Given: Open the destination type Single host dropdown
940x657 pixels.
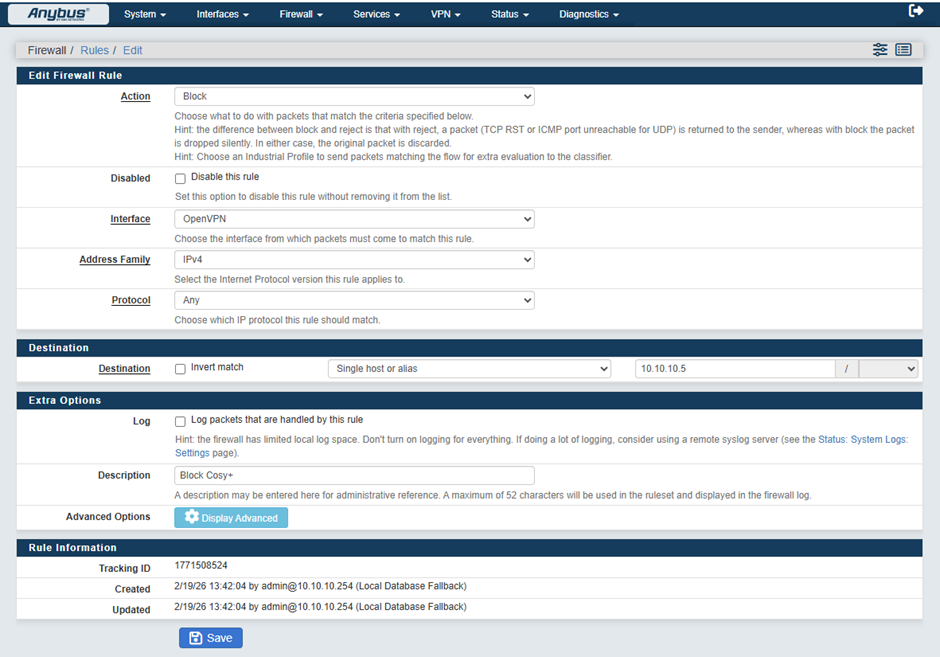Looking at the screenshot, I should point(469,369).
